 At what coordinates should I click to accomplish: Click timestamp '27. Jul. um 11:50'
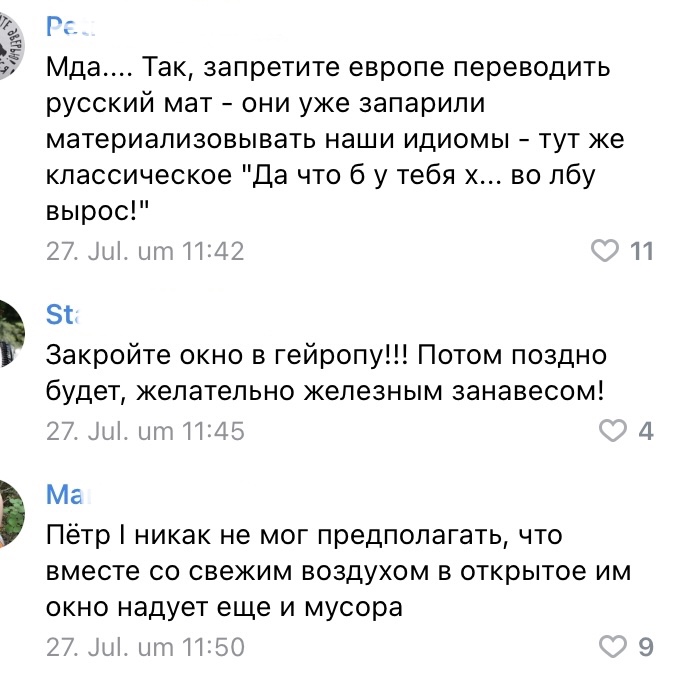coord(145,647)
